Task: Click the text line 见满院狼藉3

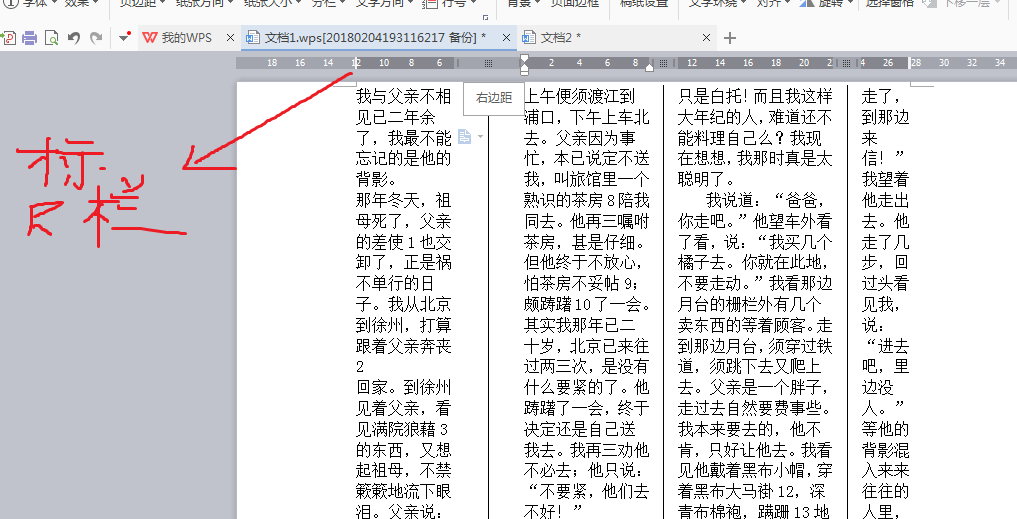Action: click(402, 429)
